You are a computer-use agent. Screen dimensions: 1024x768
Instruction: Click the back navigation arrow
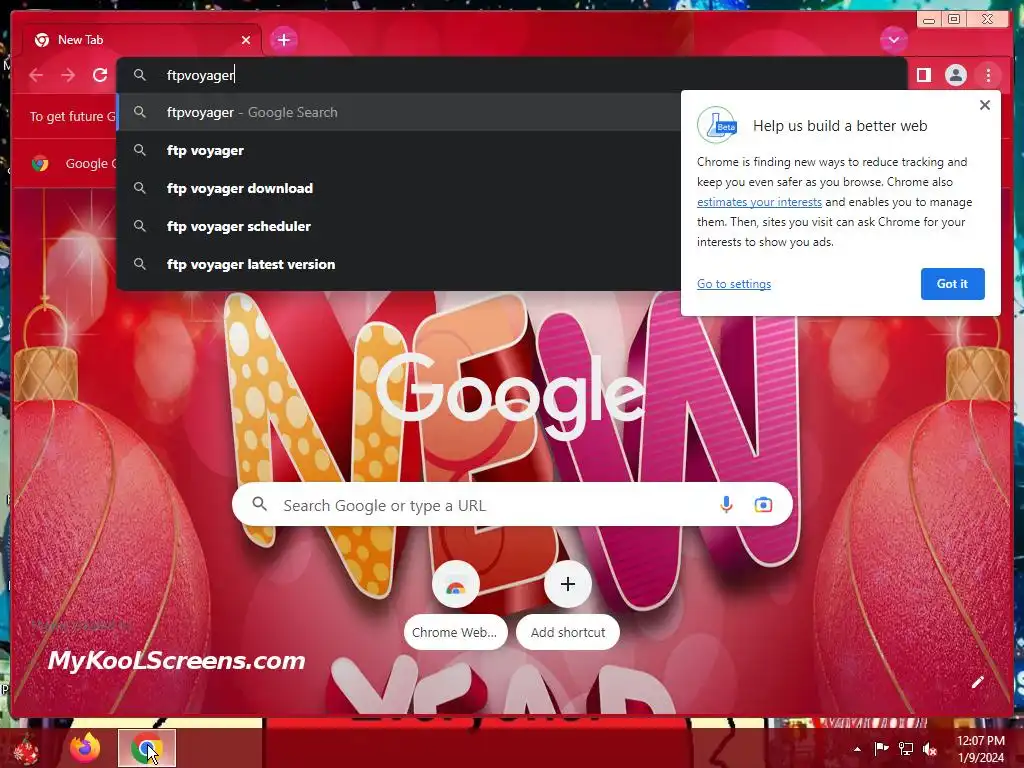point(37,75)
